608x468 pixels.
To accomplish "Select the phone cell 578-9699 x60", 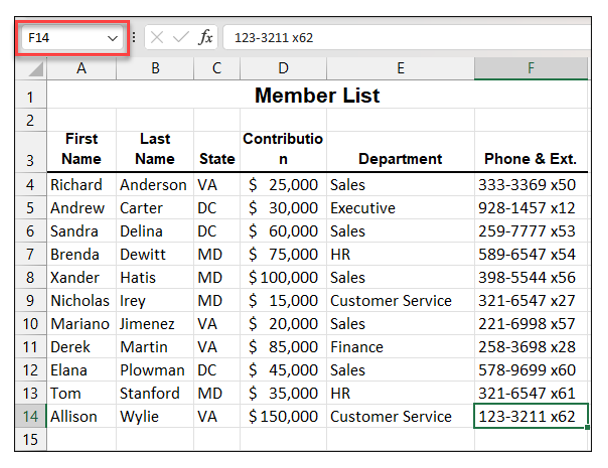I will 531,370.
